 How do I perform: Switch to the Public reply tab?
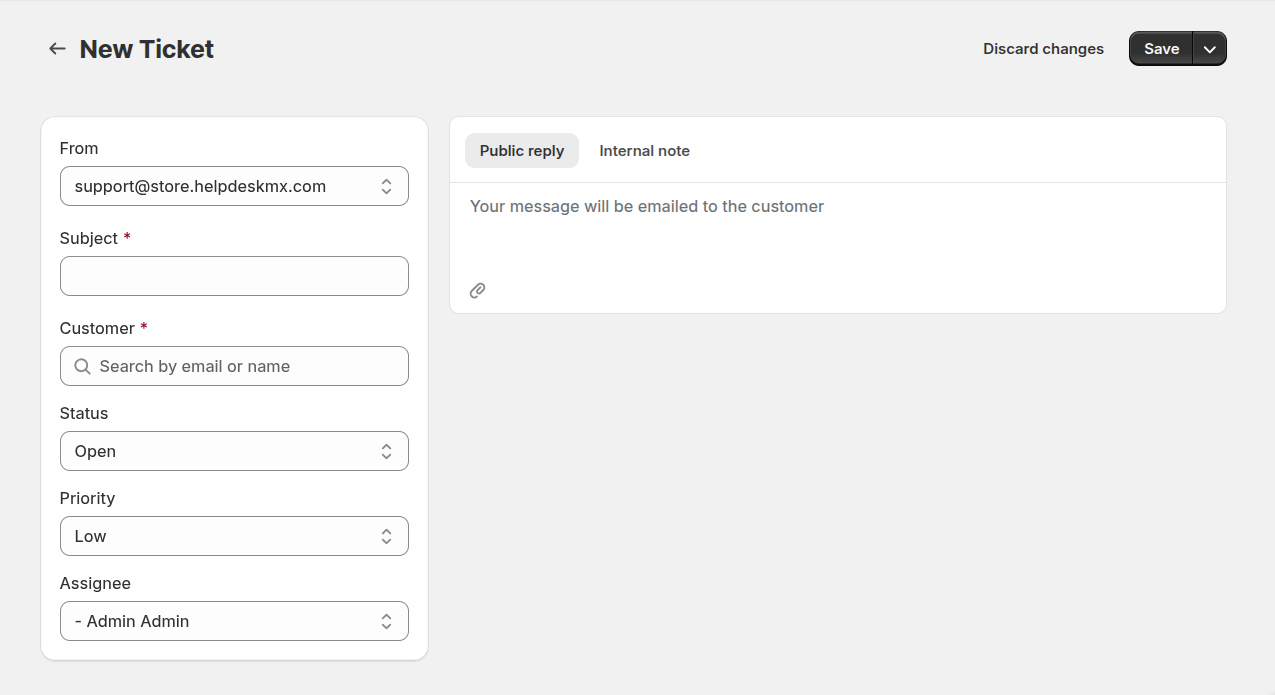pos(521,151)
